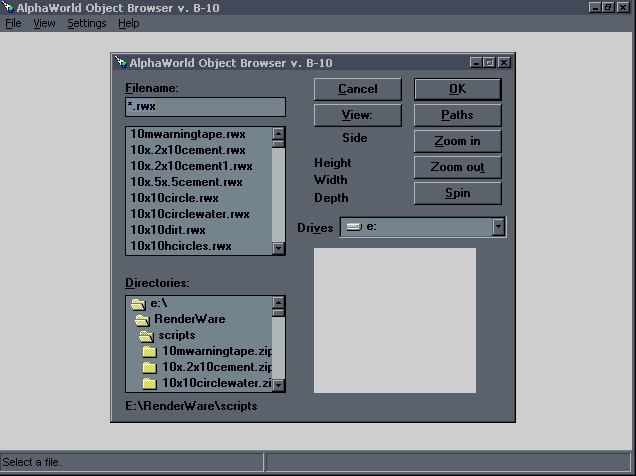Click 'Select a file.' status bar text
This screenshot has height=476, width=636.
pyautogui.click(x=32, y=462)
